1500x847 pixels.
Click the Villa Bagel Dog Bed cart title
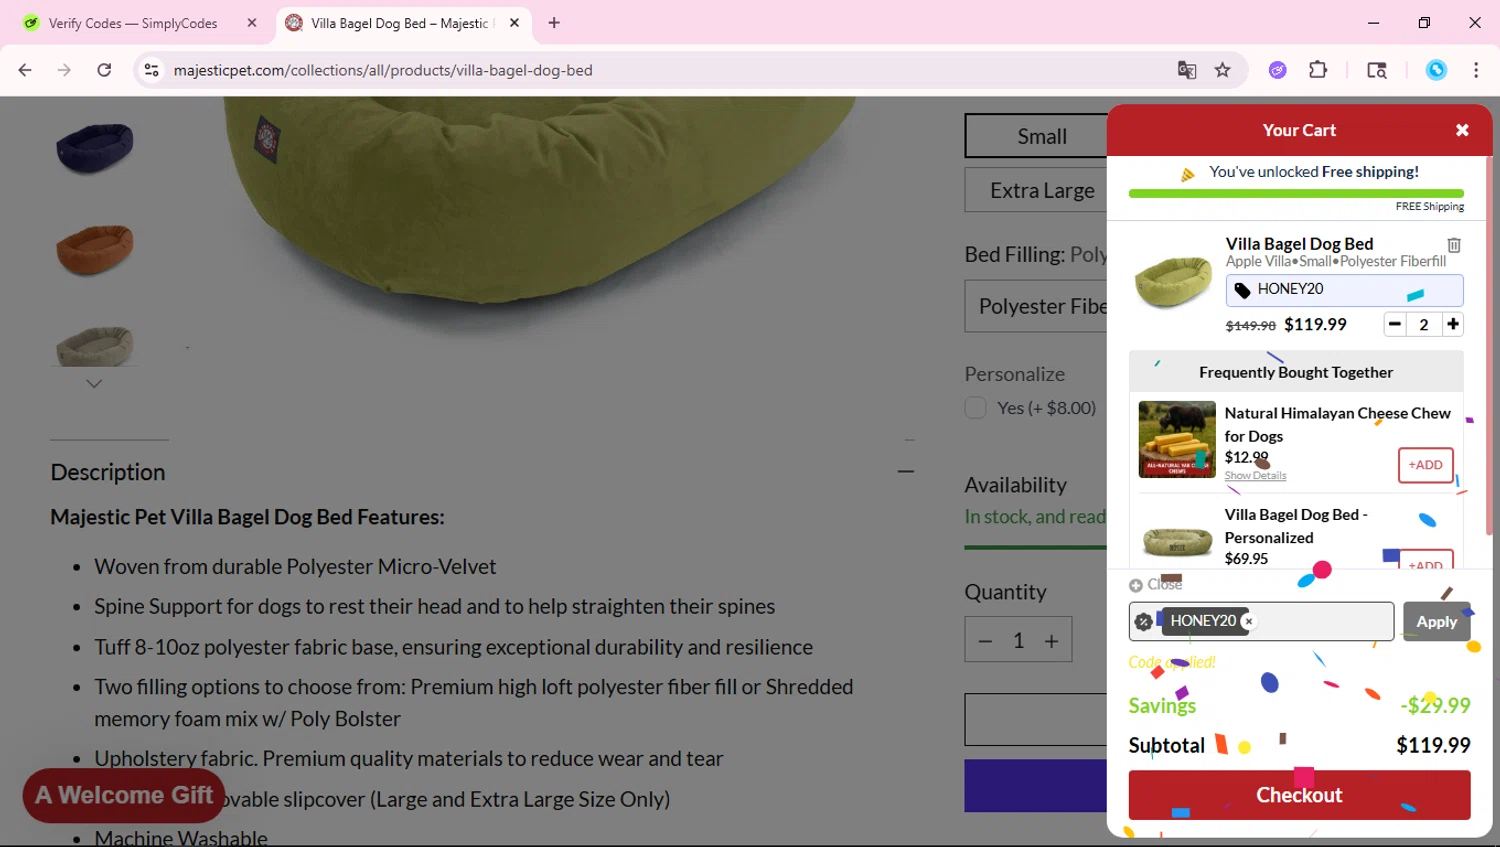[1299, 244]
